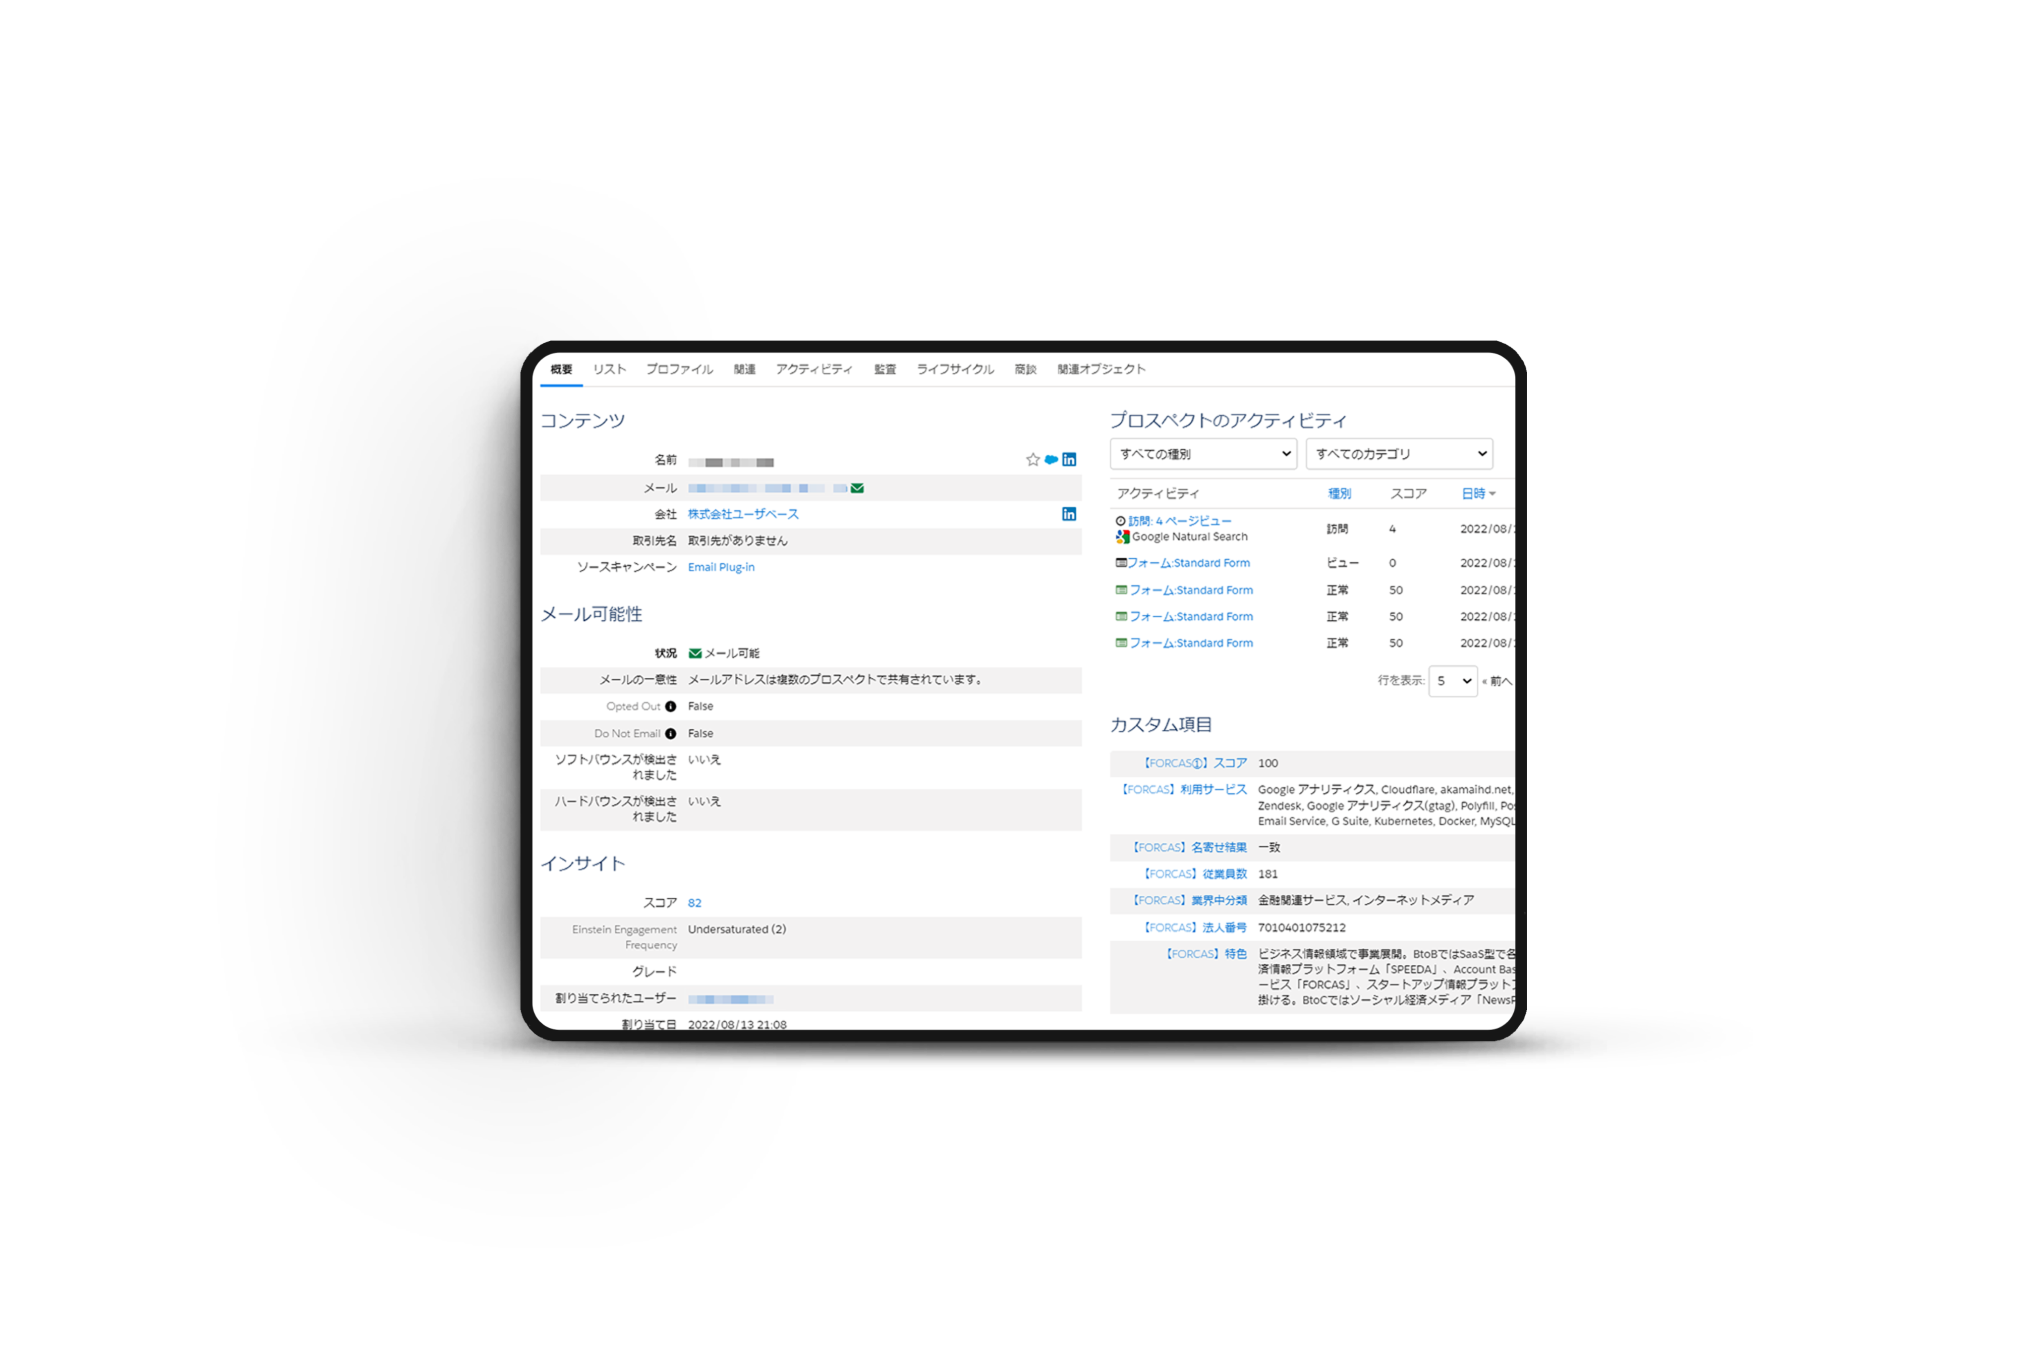The image size is (2030, 1350).
Task: Click the Google Natural Search text
Action: click(x=1190, y=537)
